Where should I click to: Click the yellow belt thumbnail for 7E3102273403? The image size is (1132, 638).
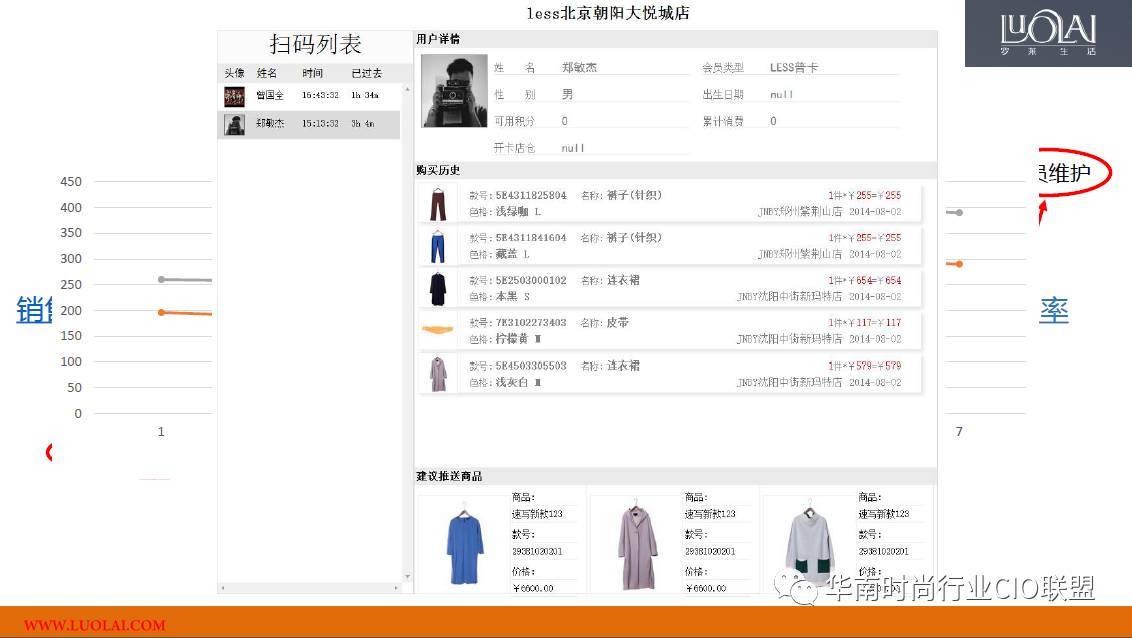(x=437, y=331)
